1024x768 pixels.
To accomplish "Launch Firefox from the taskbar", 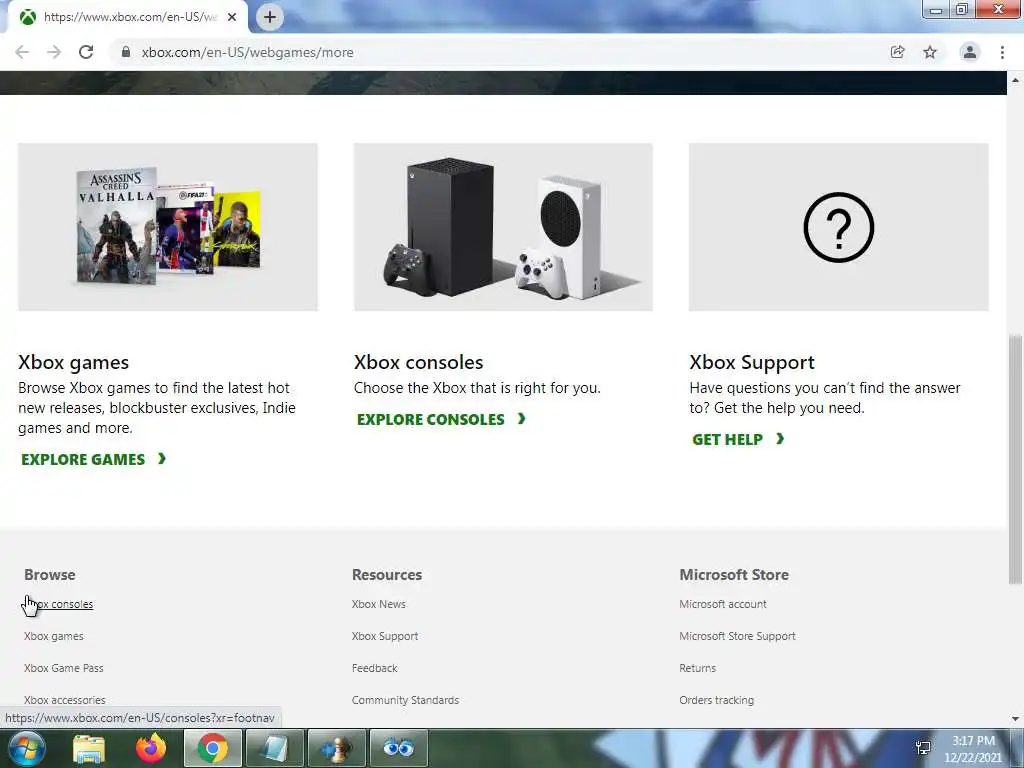I will pos(151,748).
